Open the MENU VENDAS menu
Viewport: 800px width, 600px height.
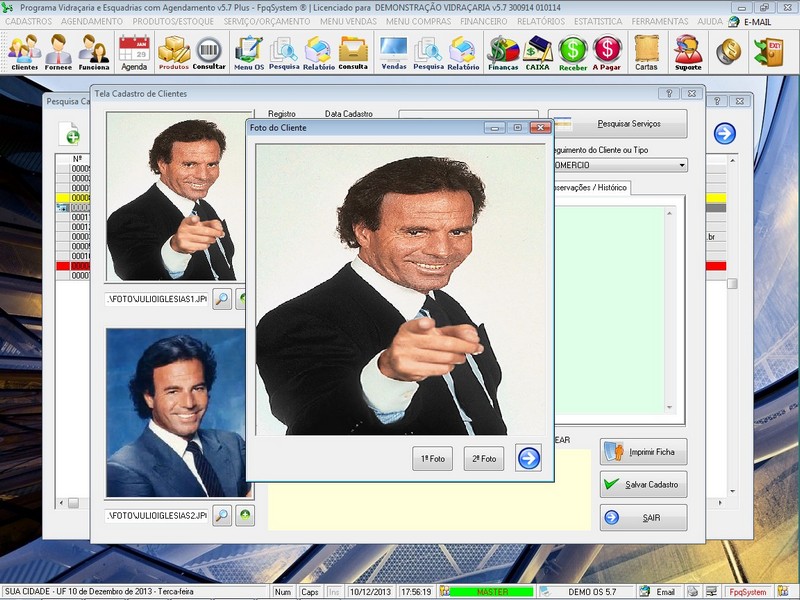pos(348,21)
